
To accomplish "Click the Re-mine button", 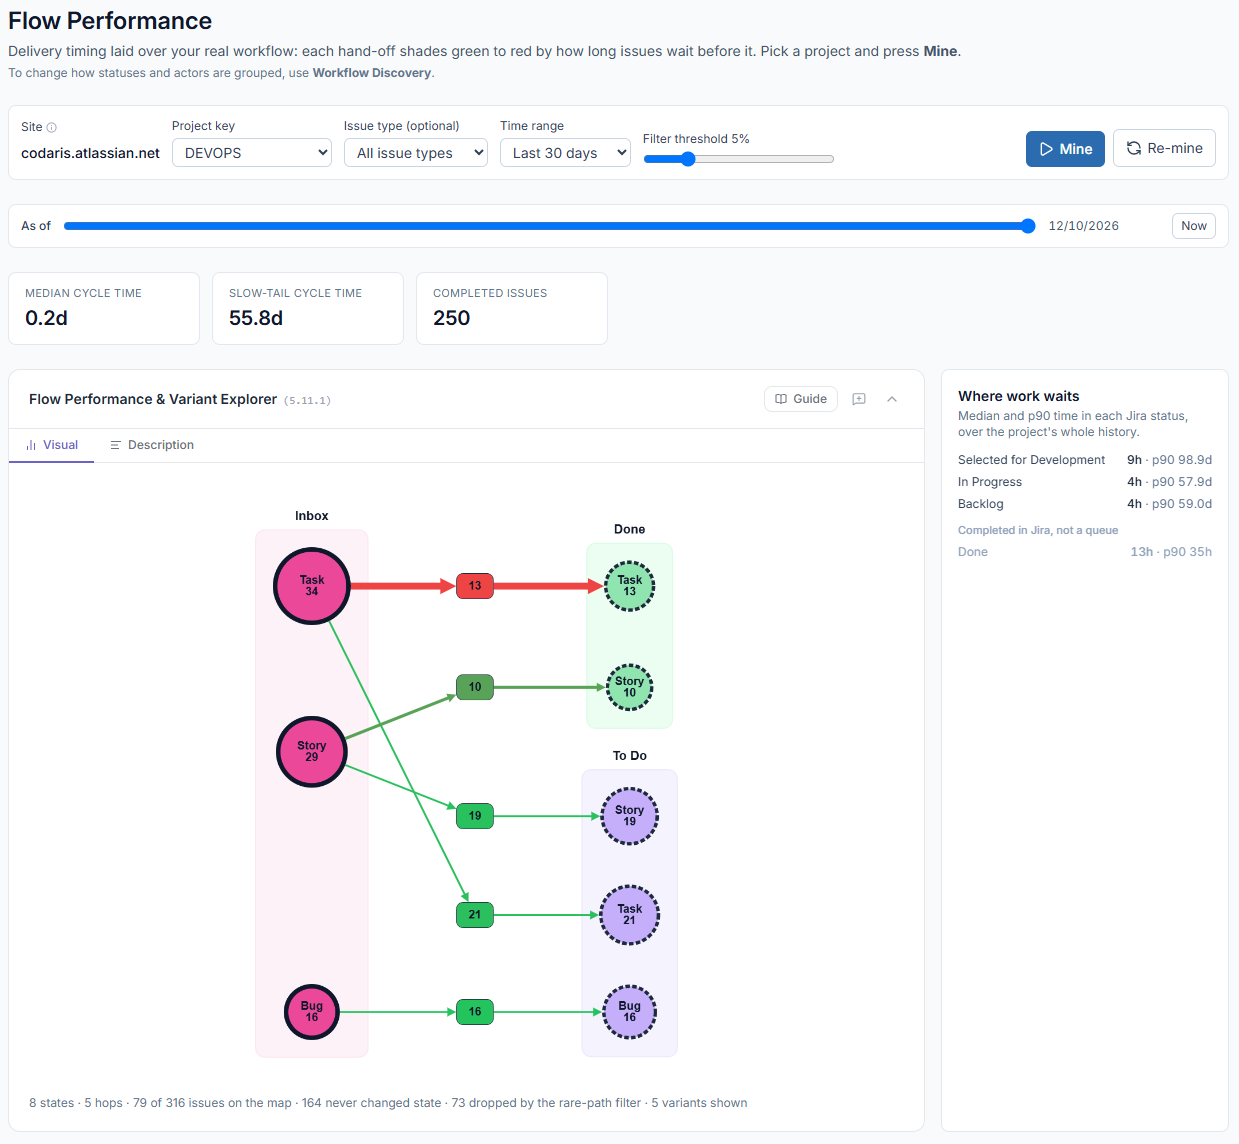I will (1164, 148).
